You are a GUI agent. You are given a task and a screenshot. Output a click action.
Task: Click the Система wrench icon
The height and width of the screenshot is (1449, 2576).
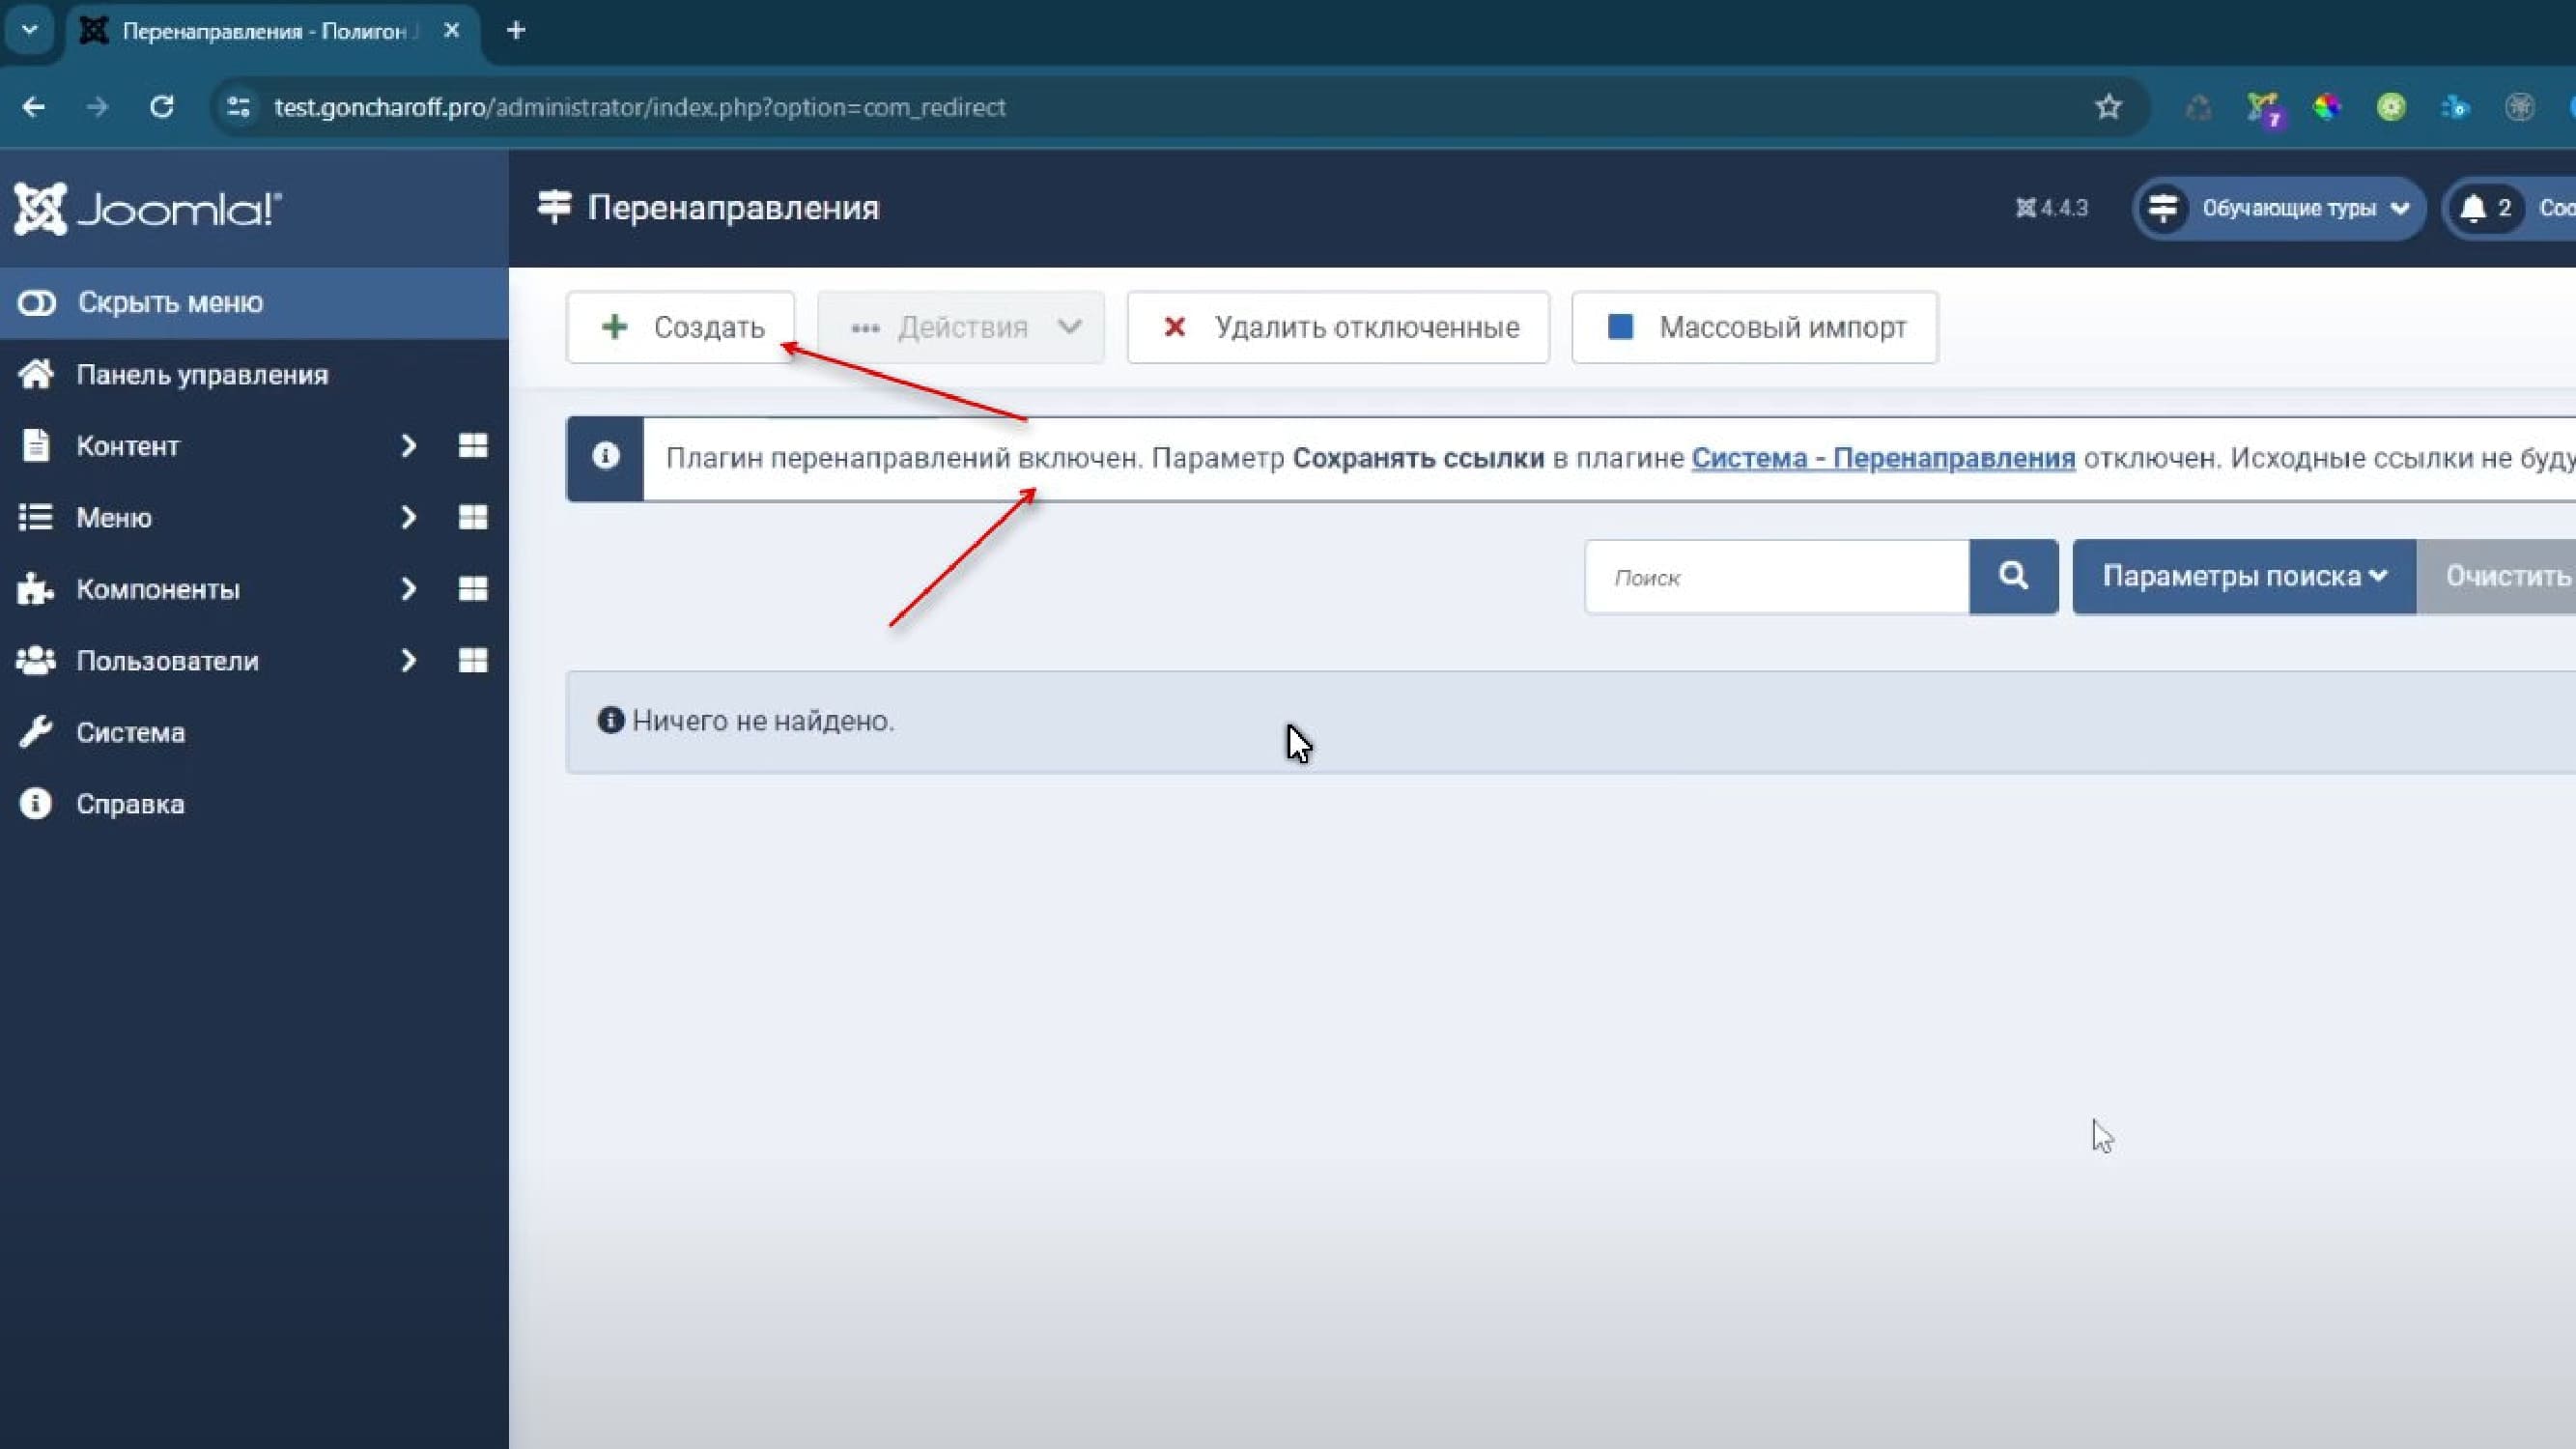(35, 732)
